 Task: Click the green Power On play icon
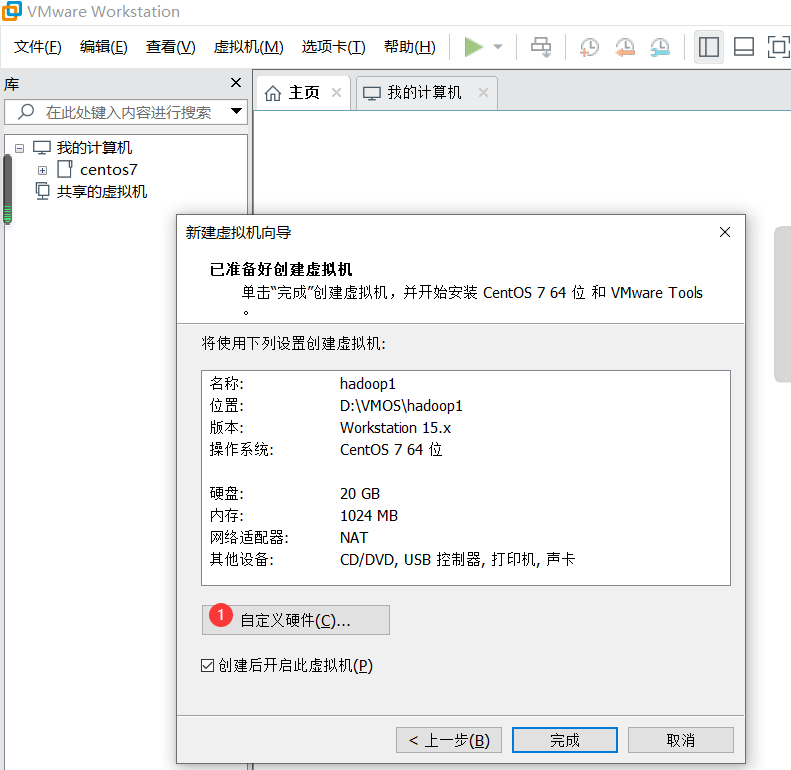[x=474, y=47]
